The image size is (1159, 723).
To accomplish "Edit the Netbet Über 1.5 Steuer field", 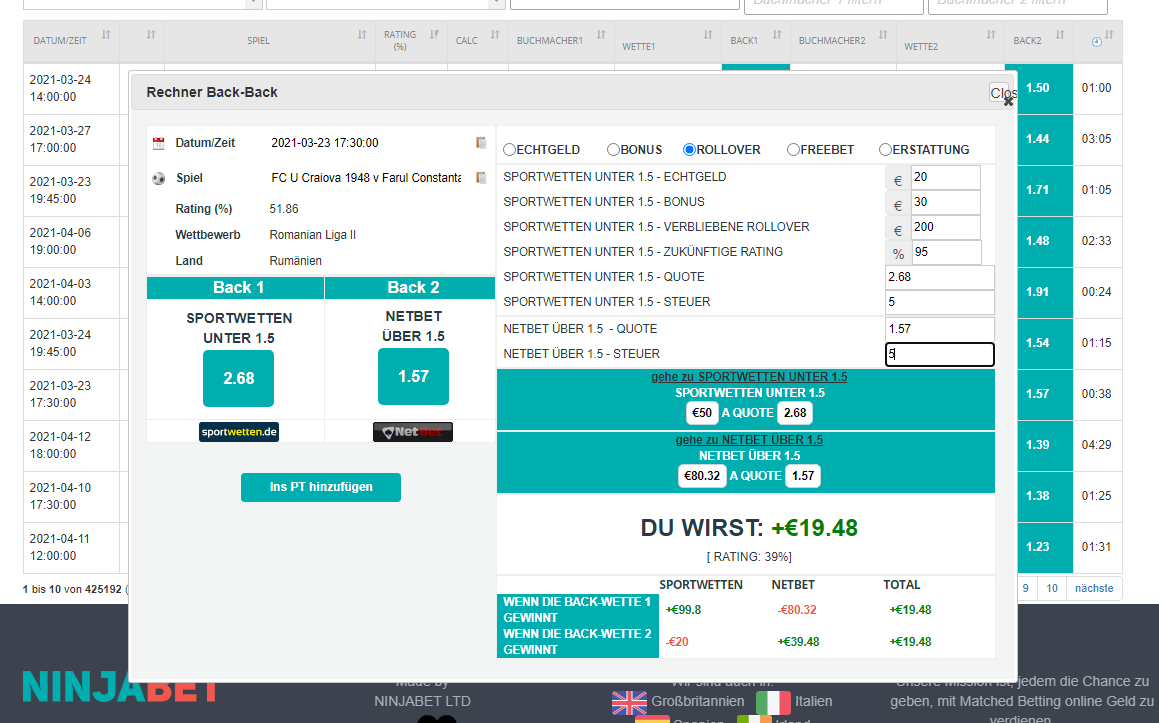I will 939,354.
